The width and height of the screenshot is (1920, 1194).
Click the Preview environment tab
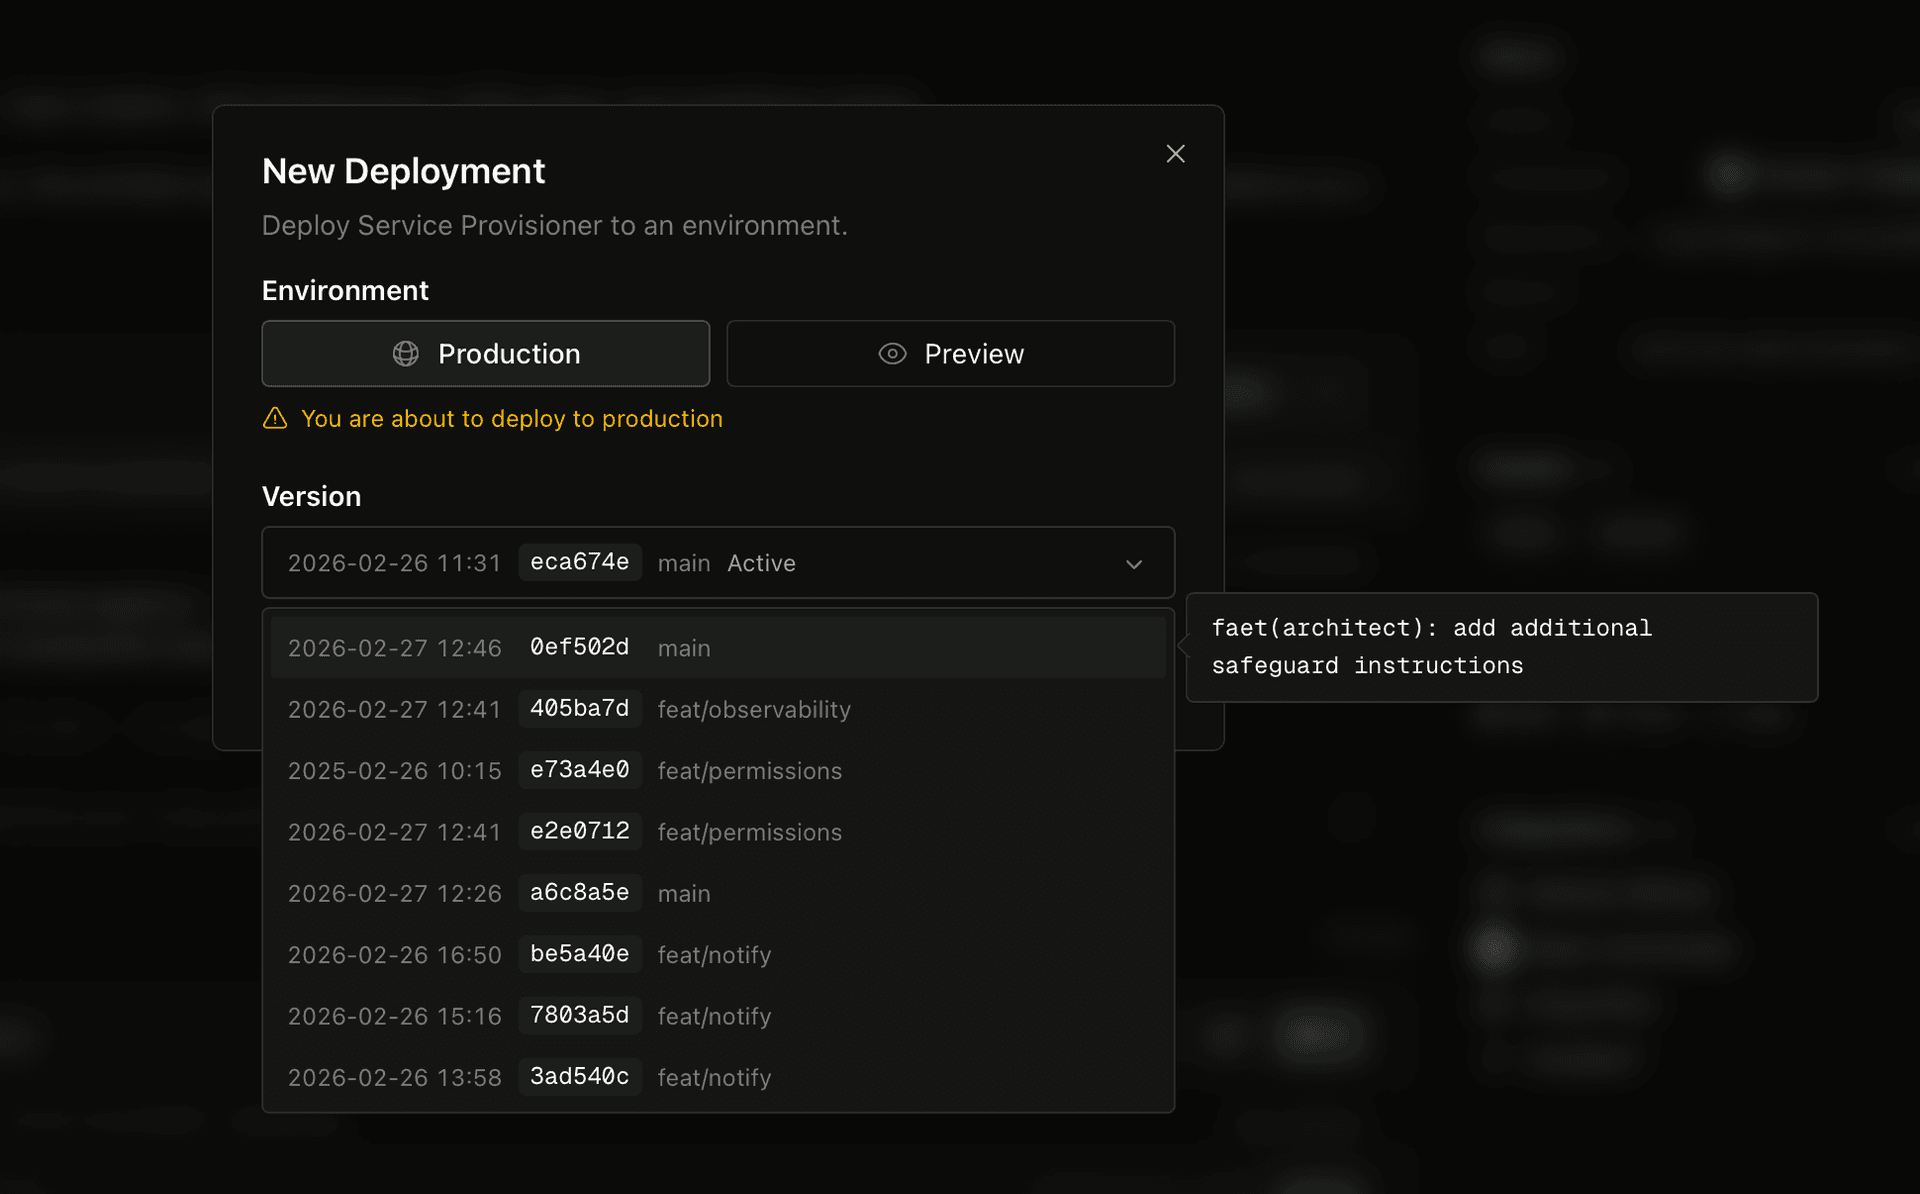coord(949,353)
